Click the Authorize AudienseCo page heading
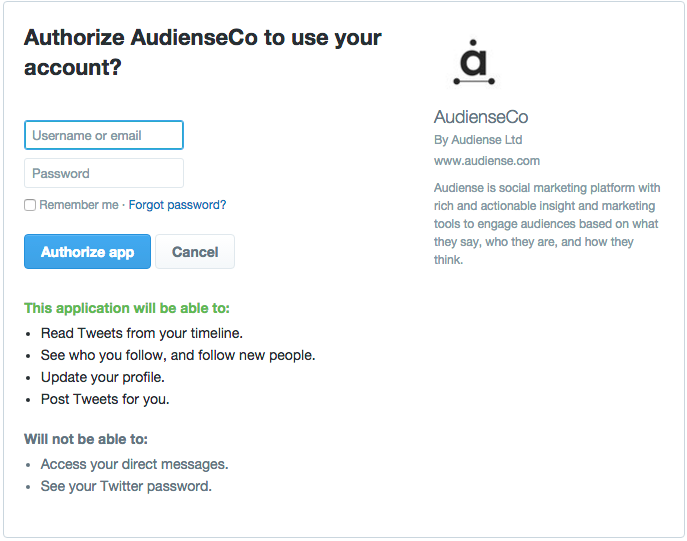 (202, 52)
